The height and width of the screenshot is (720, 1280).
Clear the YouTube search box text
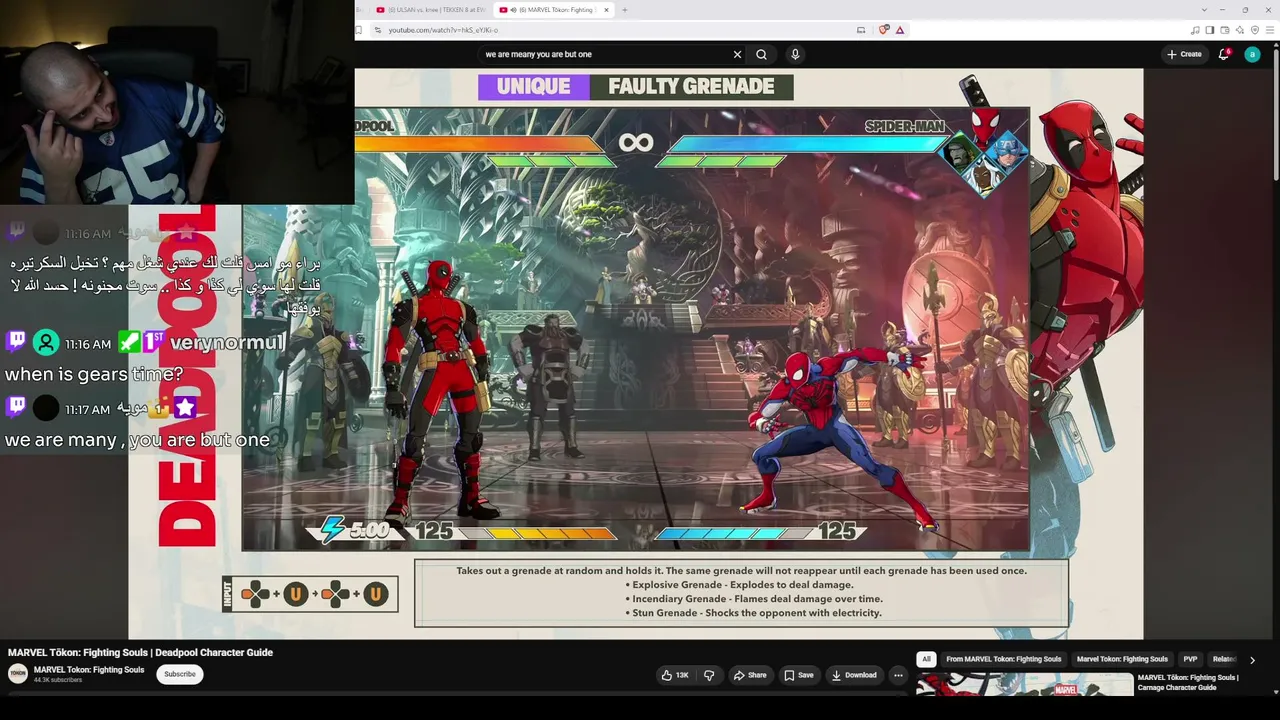click(737, 55)
